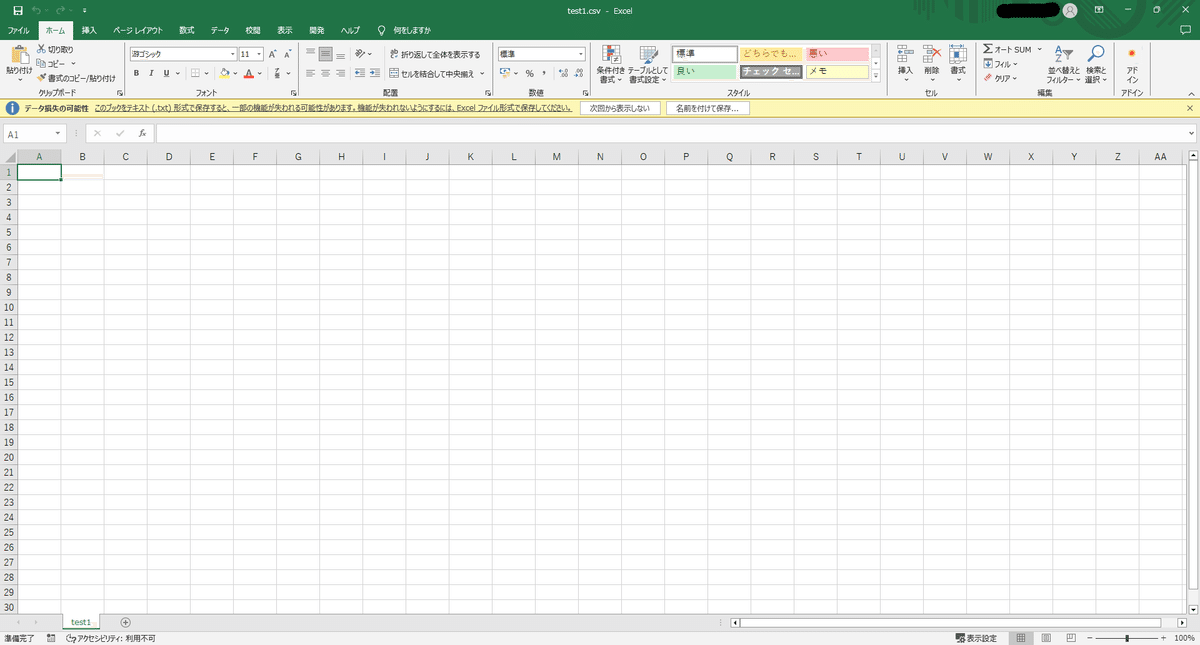This screenshot has height=645, width=1200.
Task: Click 名前を付けて保存... button
Action: coord(706,107)
